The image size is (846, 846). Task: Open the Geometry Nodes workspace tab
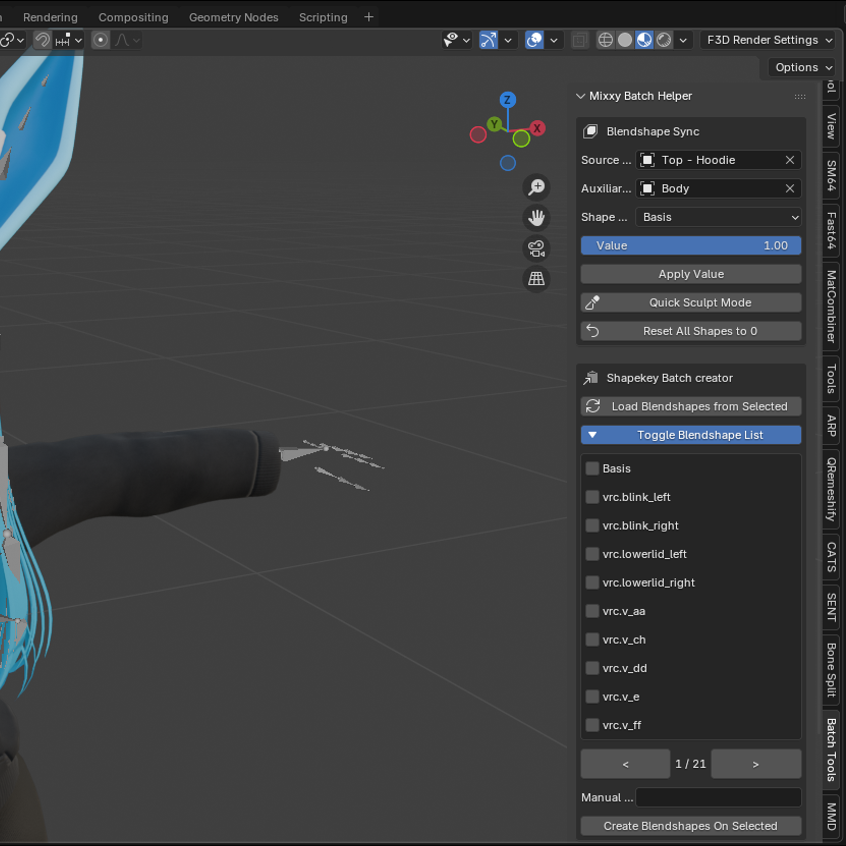point(234,17)
